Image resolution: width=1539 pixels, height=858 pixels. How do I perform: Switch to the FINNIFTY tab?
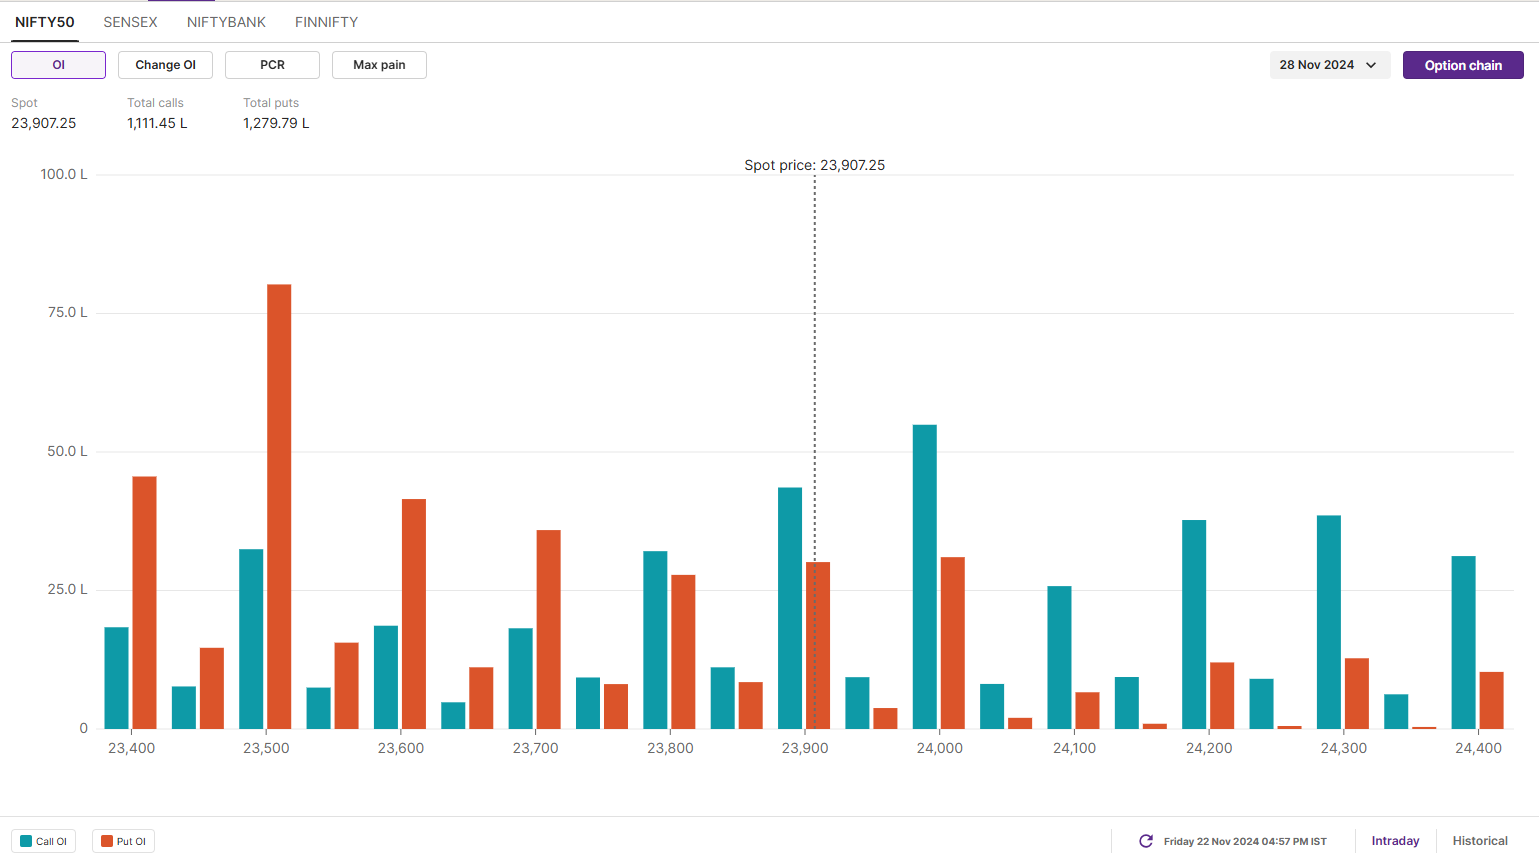pos(326,22)
